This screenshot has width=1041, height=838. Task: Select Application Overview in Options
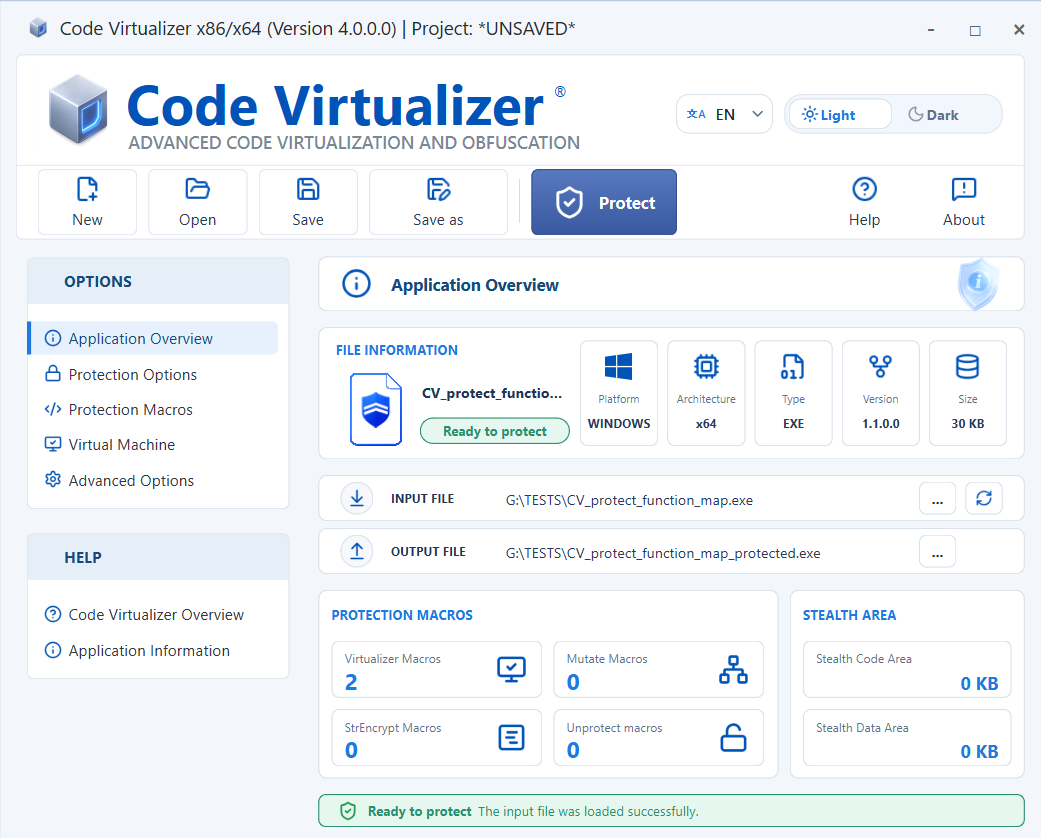tap(153, 338)
